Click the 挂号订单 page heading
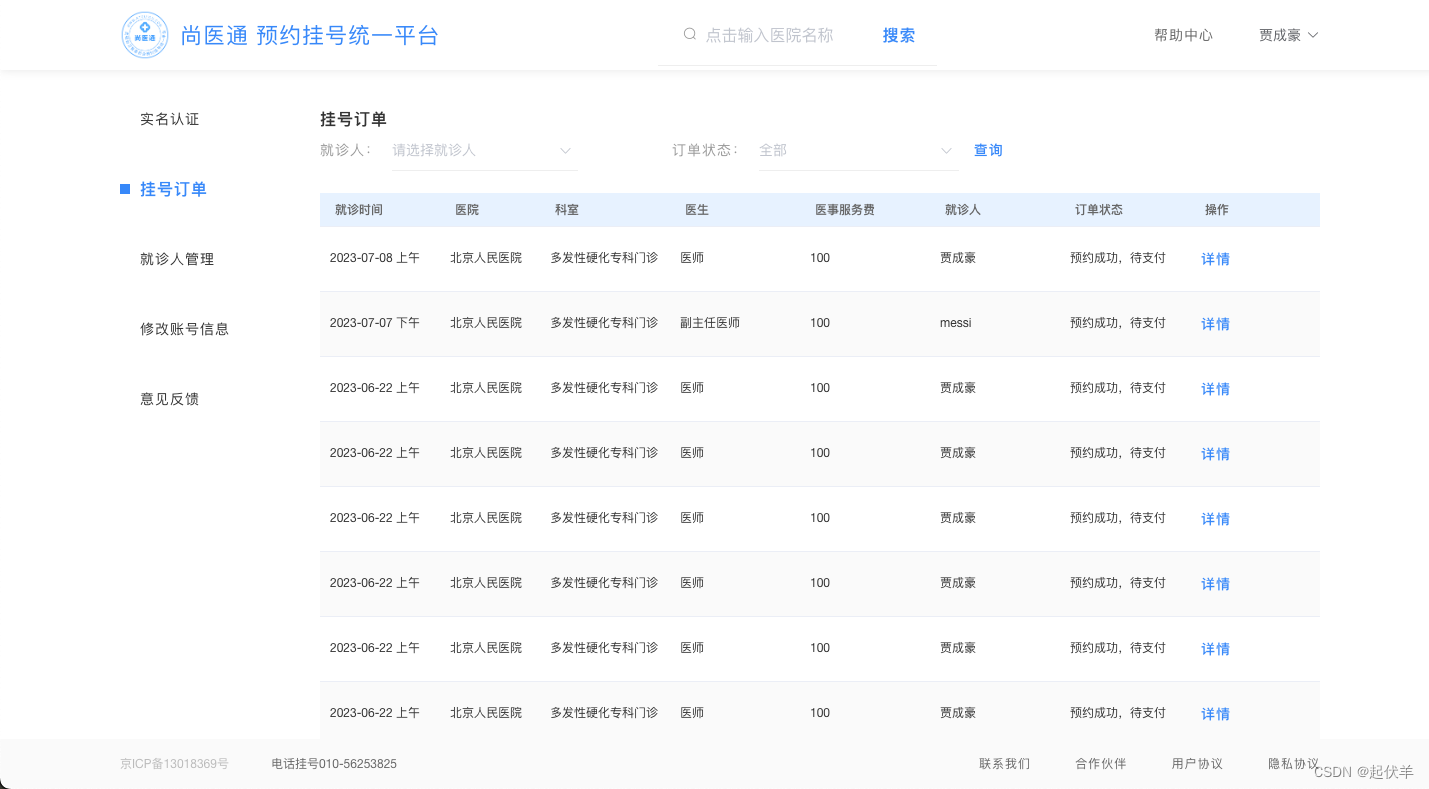This screenshot has height=789, width=1429. [x=353, y=119]
